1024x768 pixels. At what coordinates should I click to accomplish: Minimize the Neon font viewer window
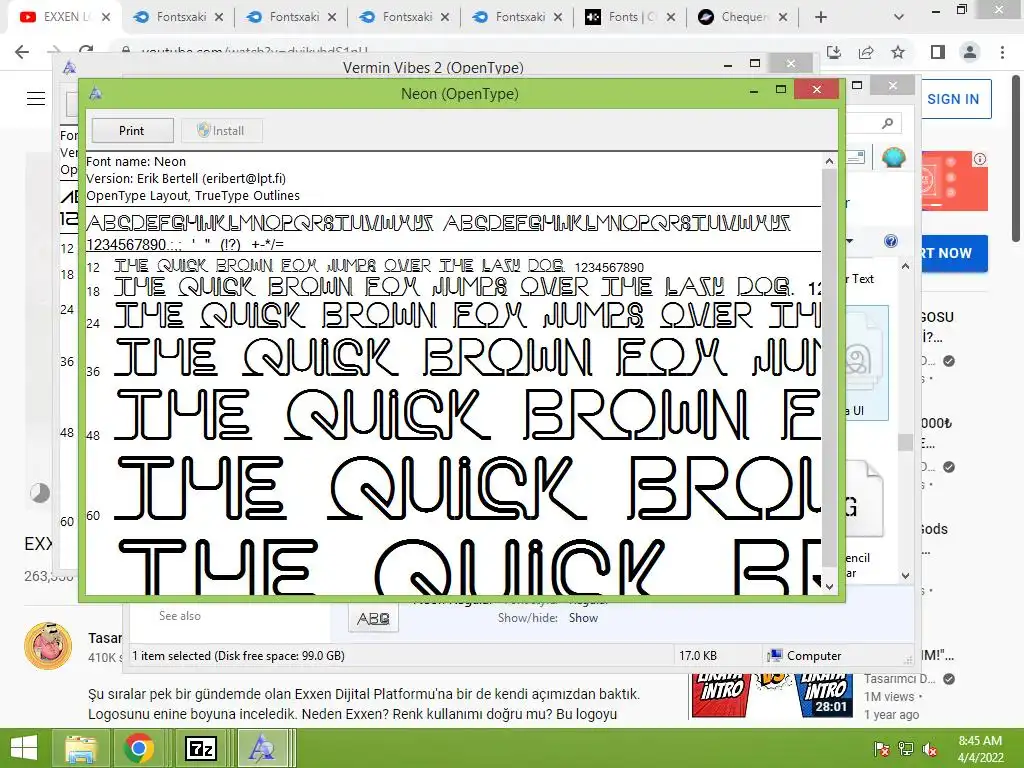coord(754,89)
